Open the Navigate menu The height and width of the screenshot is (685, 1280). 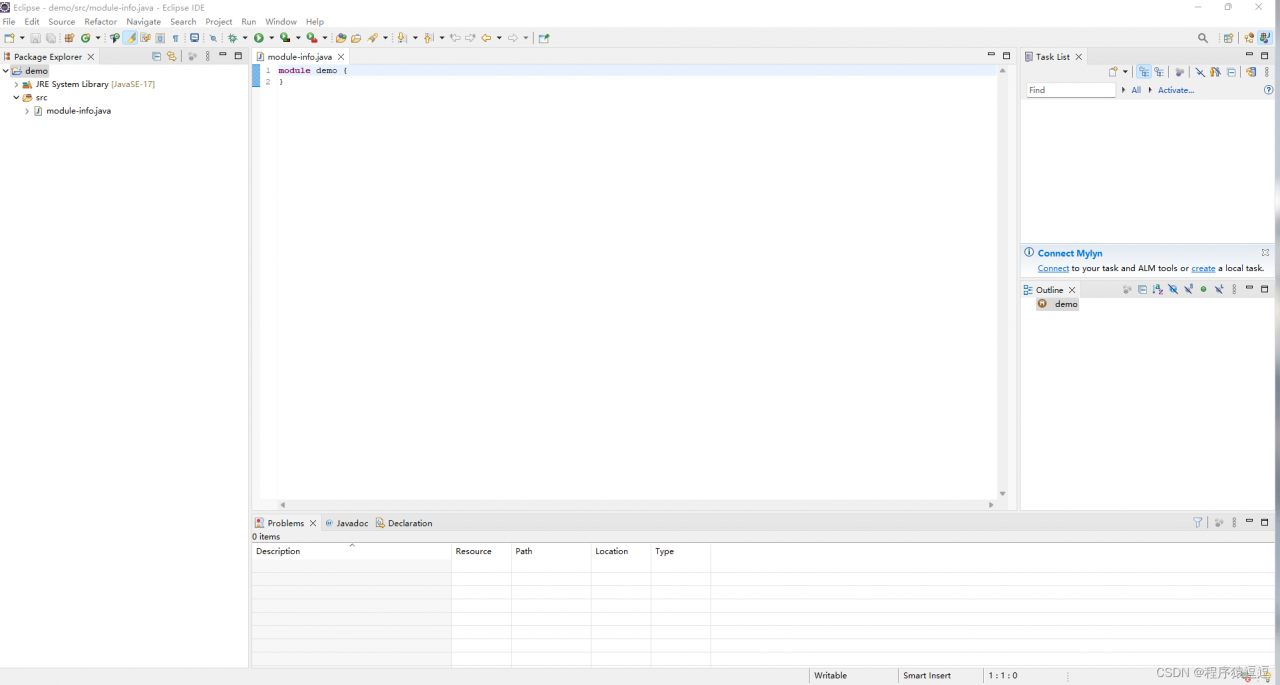point(144,21)
